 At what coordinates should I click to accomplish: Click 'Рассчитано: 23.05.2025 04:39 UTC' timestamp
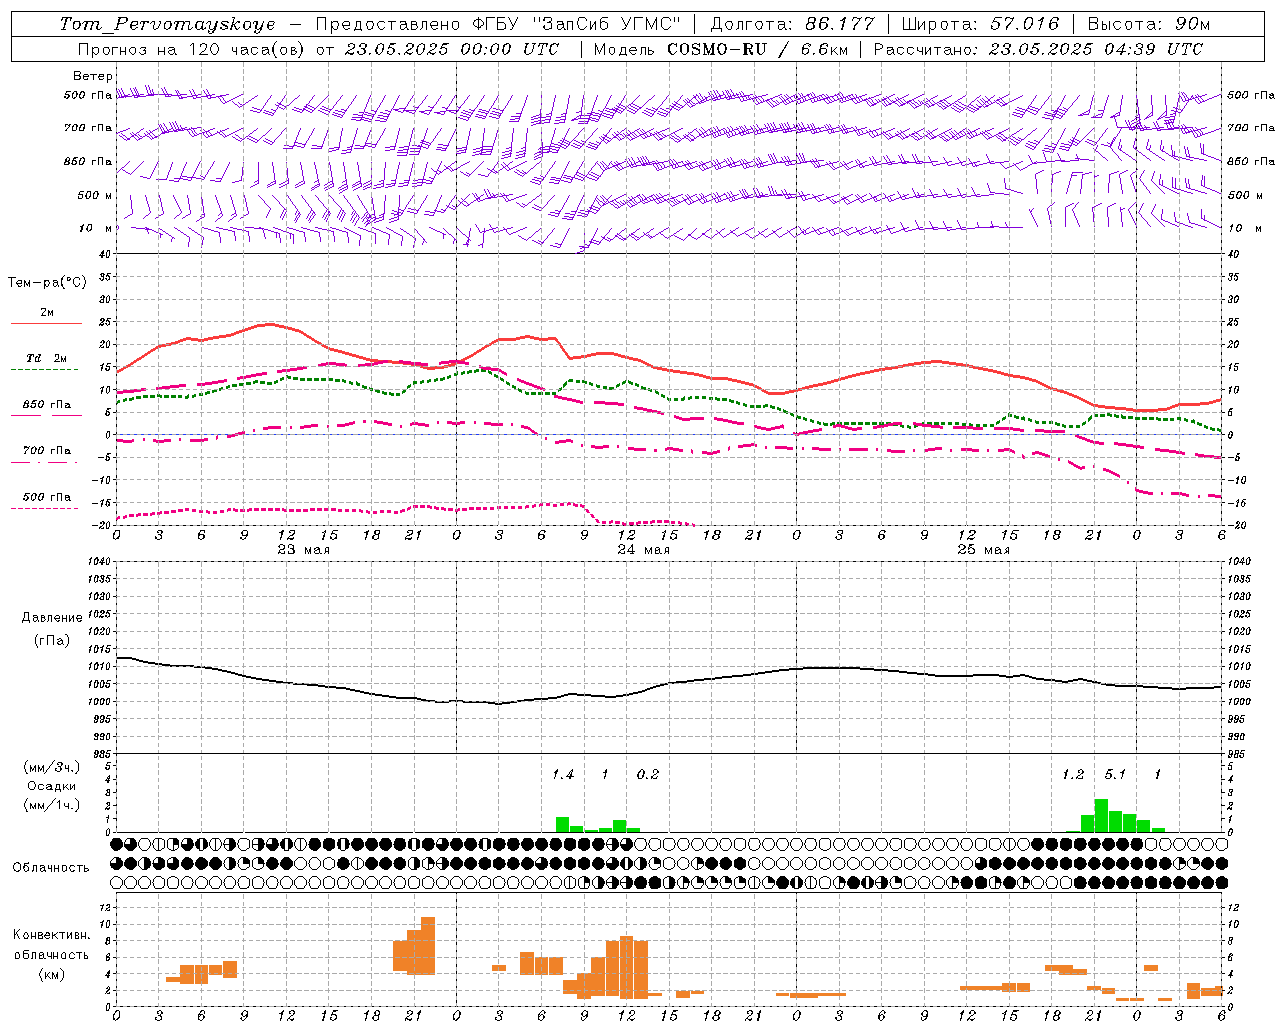pos(1038,49)
